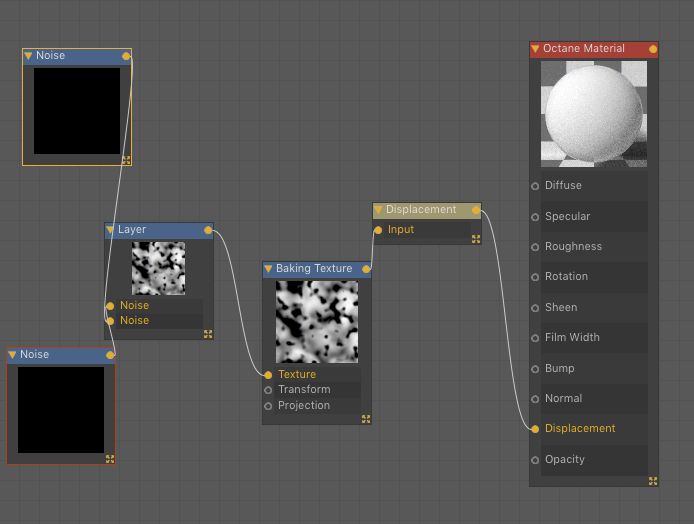Screen dimensions: 694x524
Task: Click the Baking Texture preview image
Action: click(x=317, y=322)
